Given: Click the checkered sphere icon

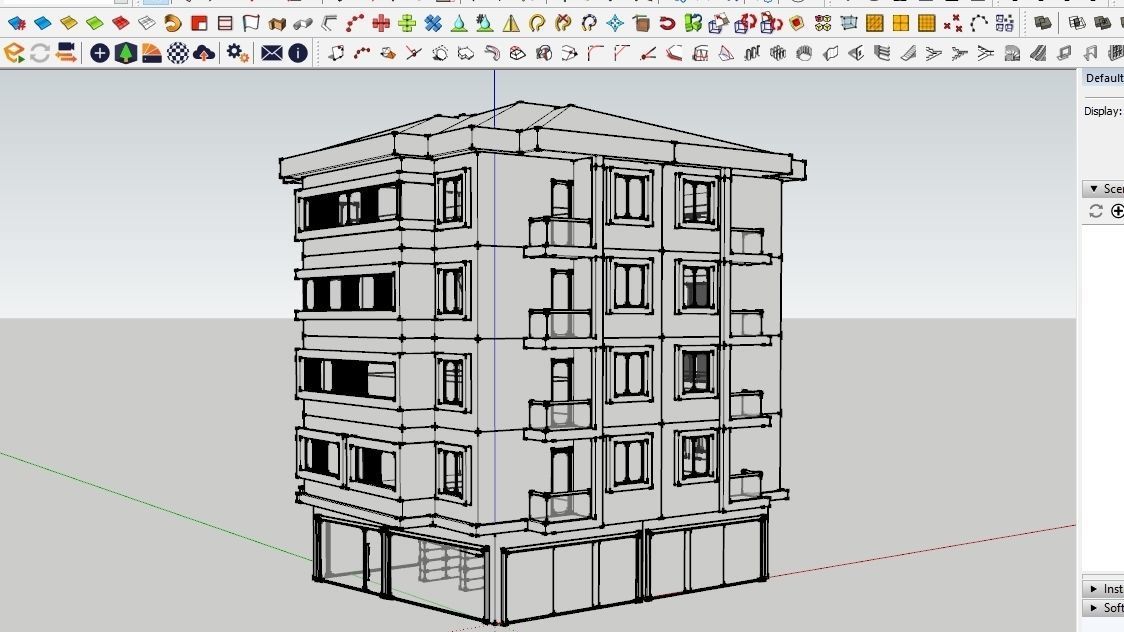Looking at the screenshot, I should (178, 53).
